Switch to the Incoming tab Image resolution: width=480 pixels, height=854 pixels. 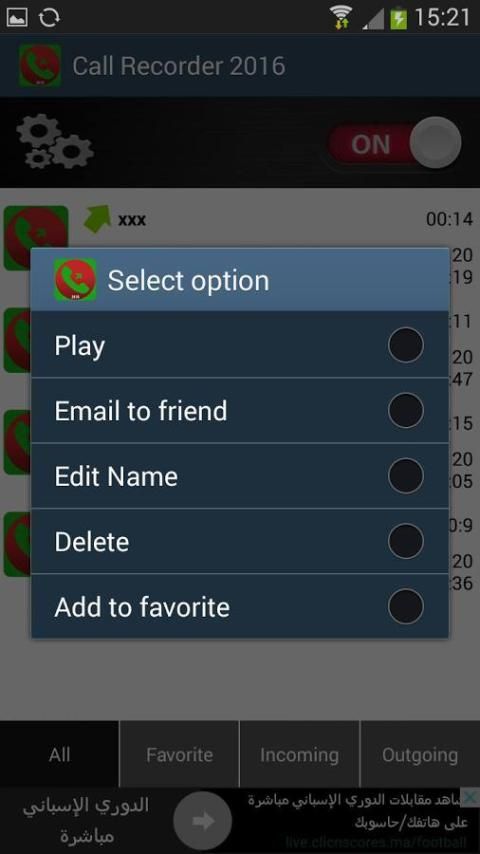(299, 754)
